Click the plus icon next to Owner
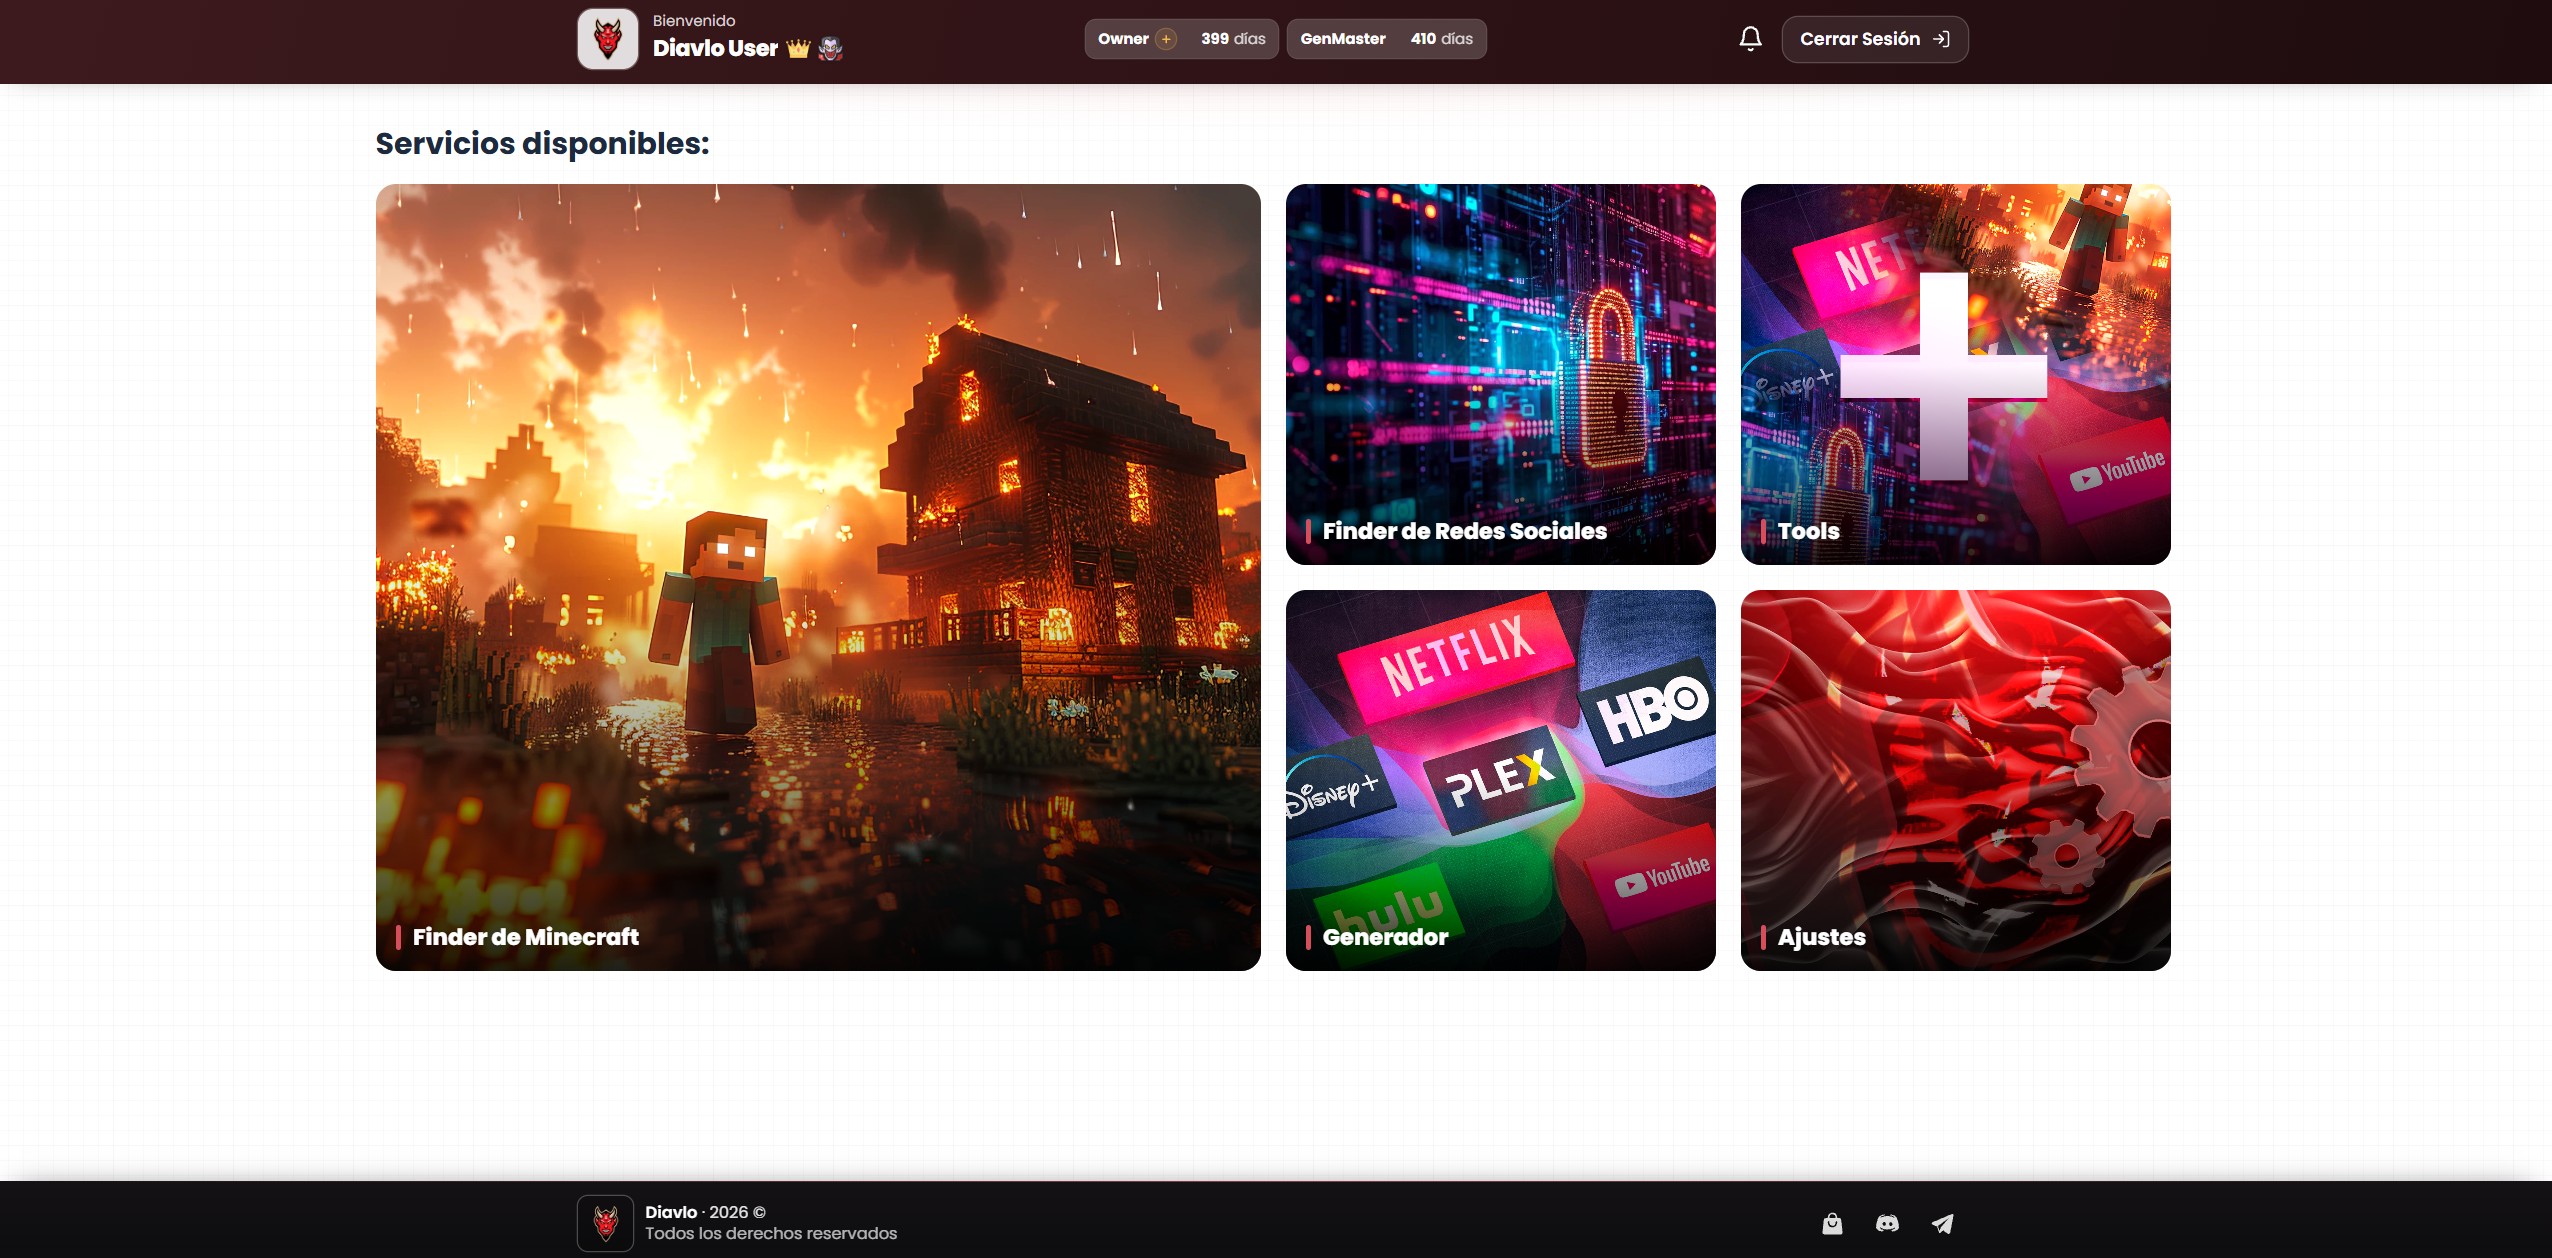Image resolution: width=2552 pixels, height=1258 pixels. (1166, 39)
